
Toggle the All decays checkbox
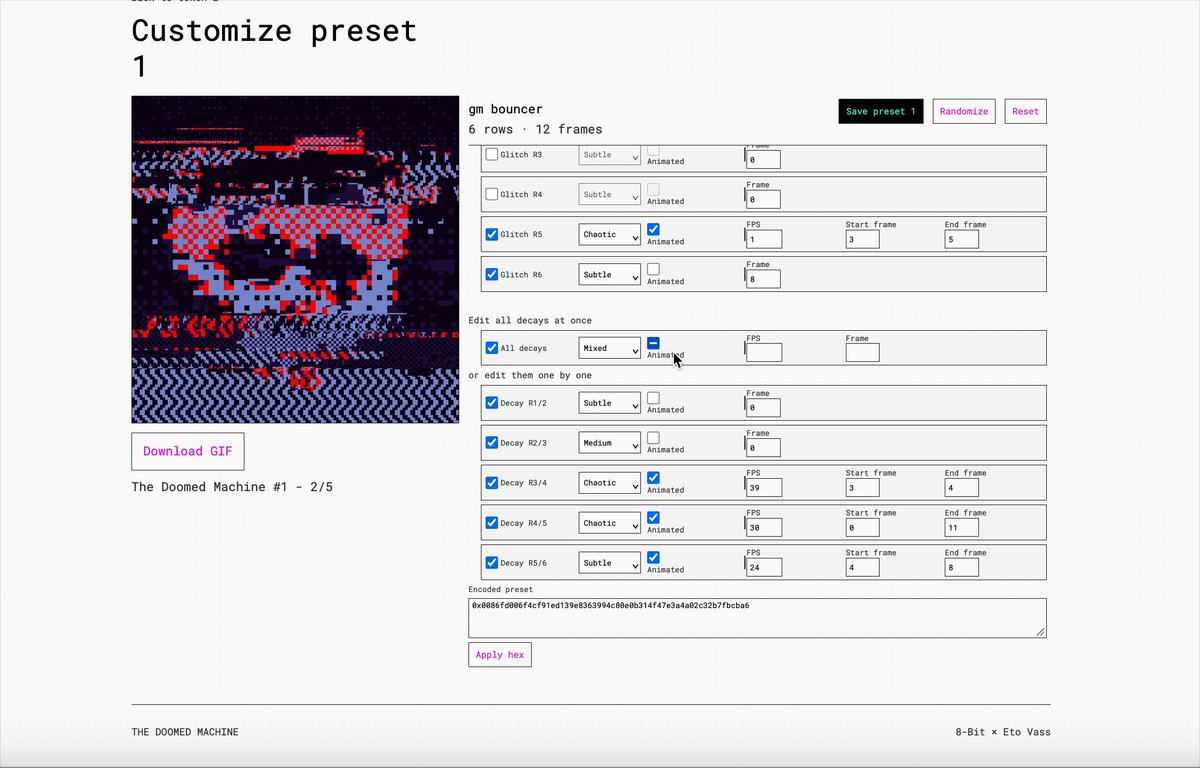click(492, 348)
